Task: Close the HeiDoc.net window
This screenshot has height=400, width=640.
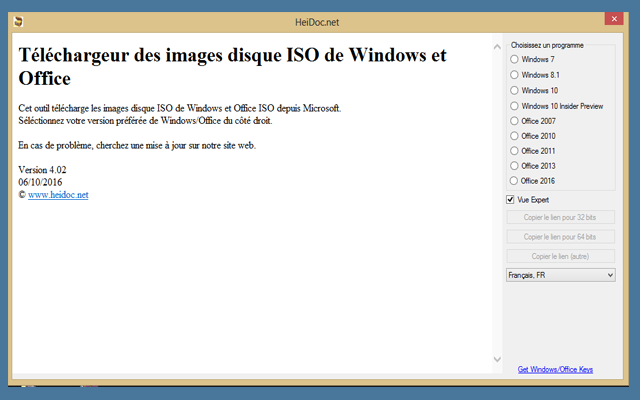Action: pyautogui.click(x=614, y=19)
